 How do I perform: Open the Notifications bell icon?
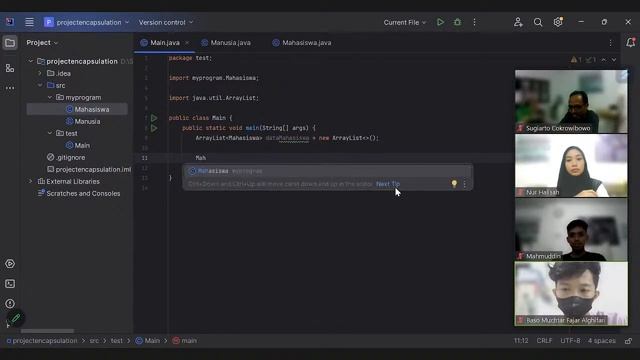tap(630, 42)
